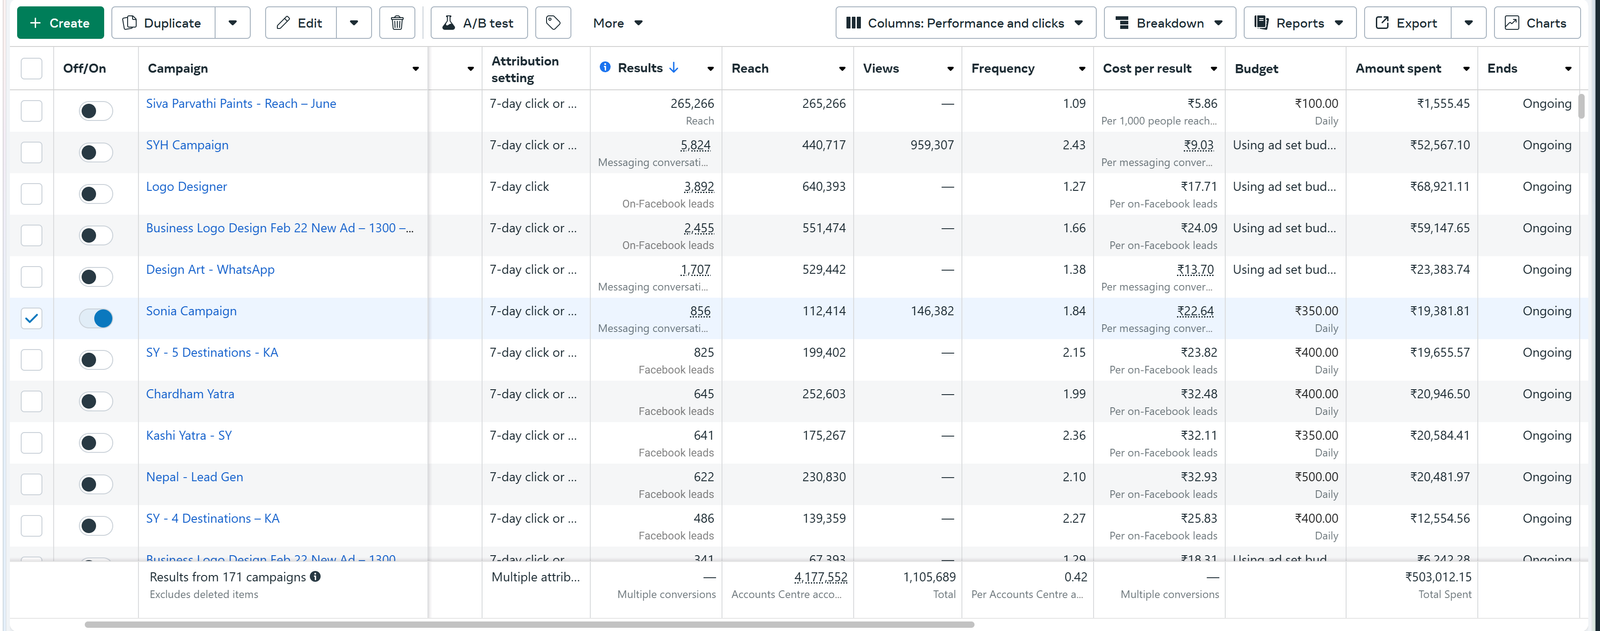
Task: Turn off the Sonia Campaign toggle
Action: (x=96, y=318)
